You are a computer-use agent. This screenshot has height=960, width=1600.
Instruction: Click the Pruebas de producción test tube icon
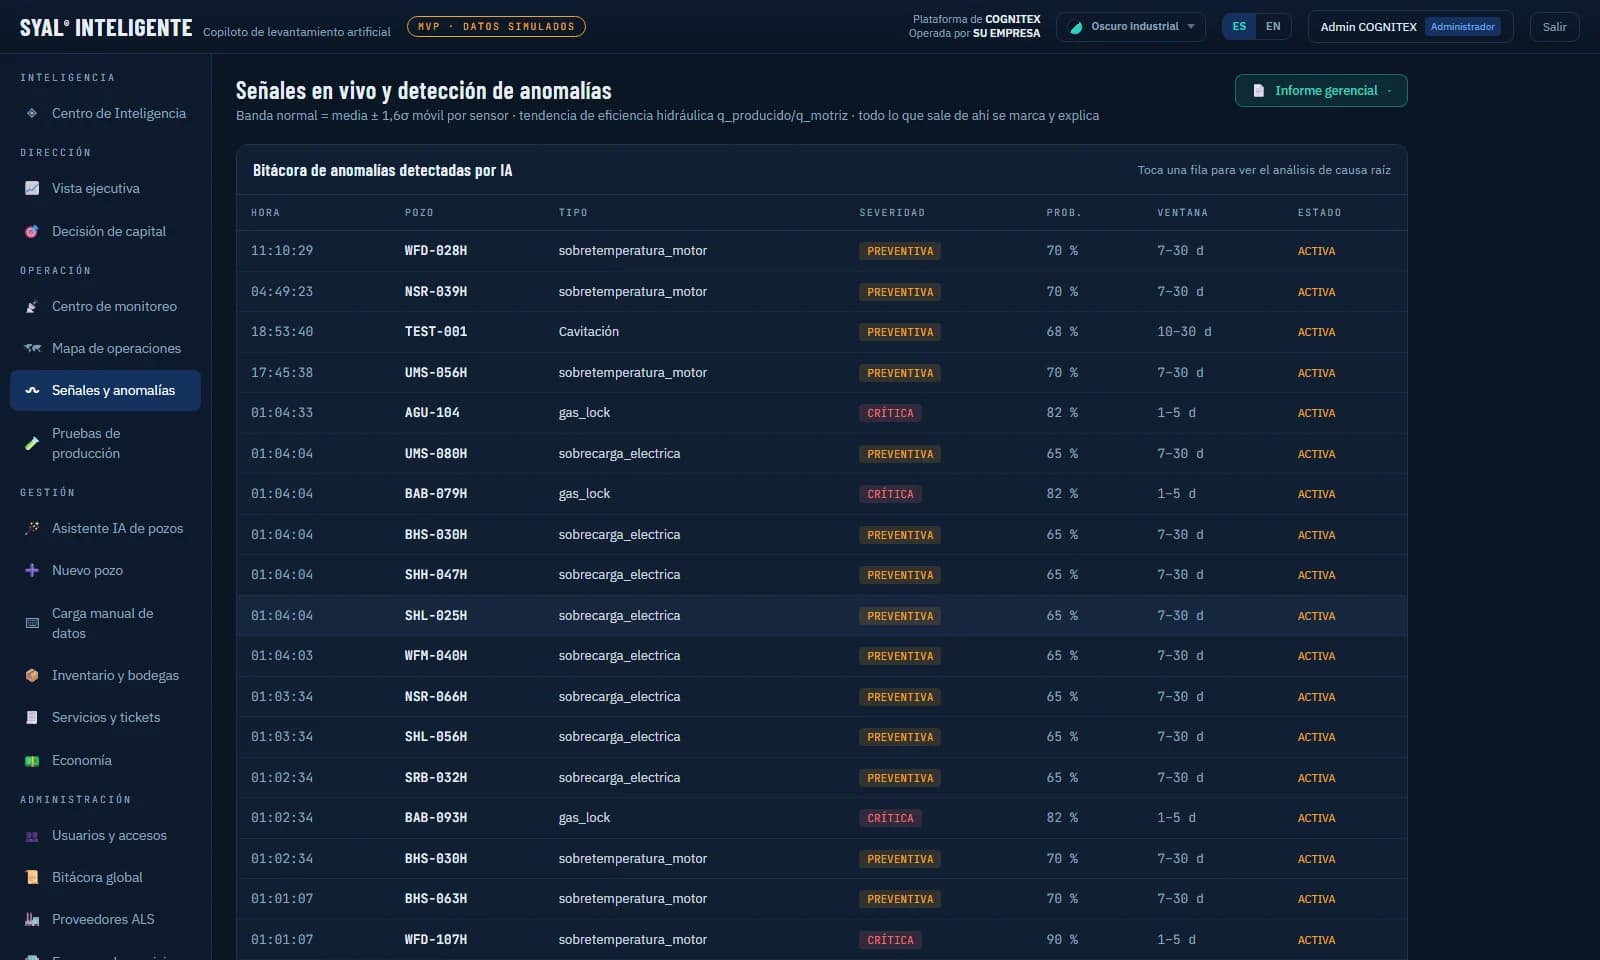[x=32, y=443]
